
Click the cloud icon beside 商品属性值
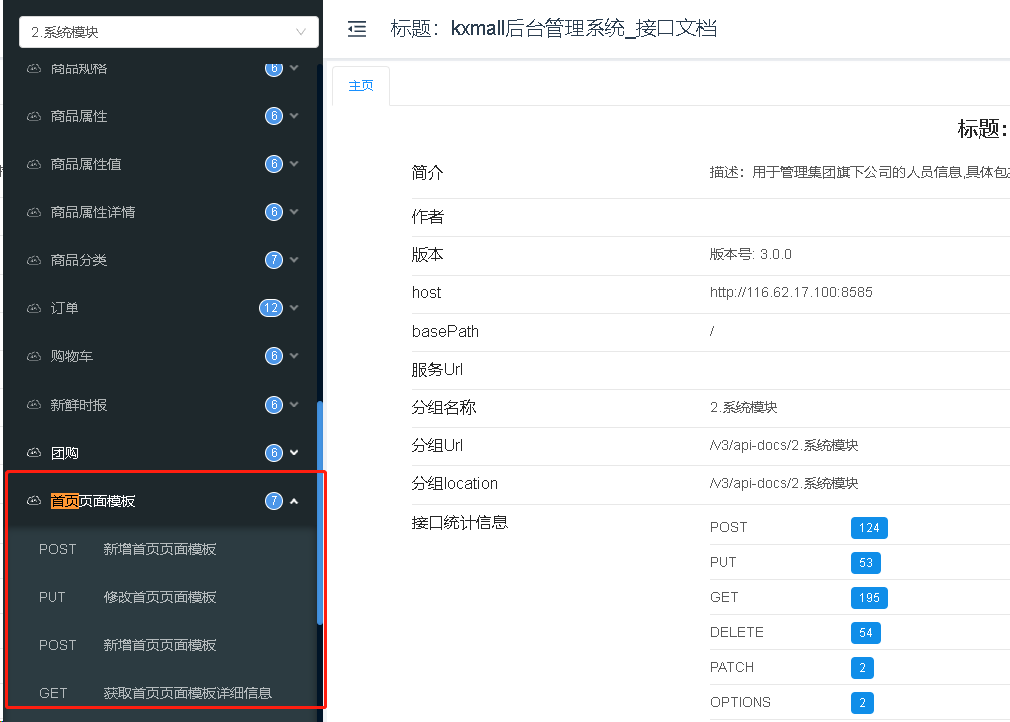click(34, 164)
